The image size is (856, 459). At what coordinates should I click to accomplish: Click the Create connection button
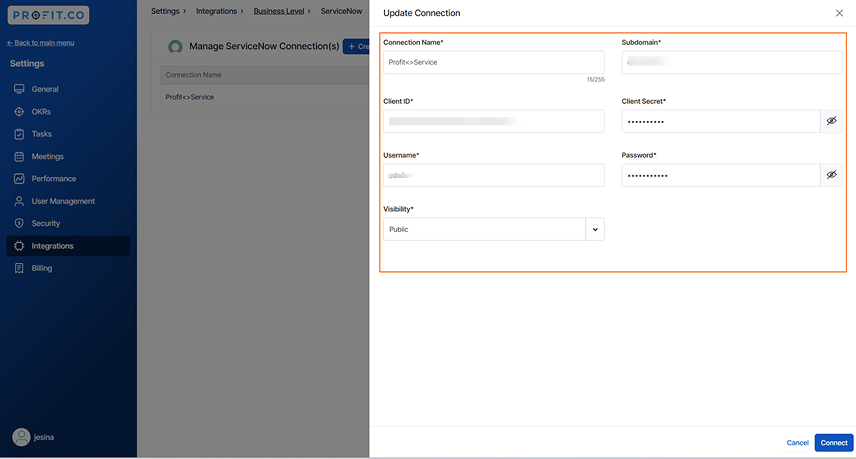356,46
